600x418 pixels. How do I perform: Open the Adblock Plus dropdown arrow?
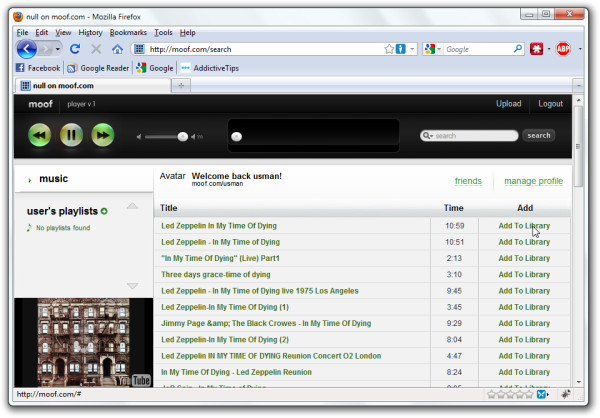click(x=580, y=49)
